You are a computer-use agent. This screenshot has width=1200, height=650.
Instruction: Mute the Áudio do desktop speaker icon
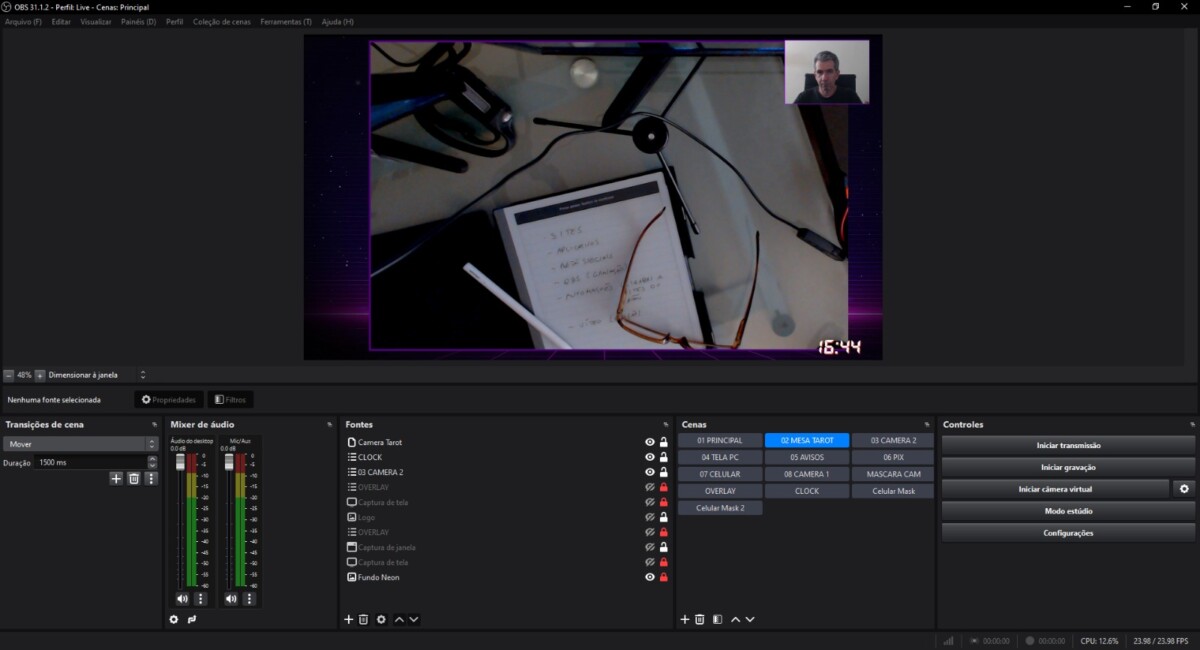coord(182,599)
